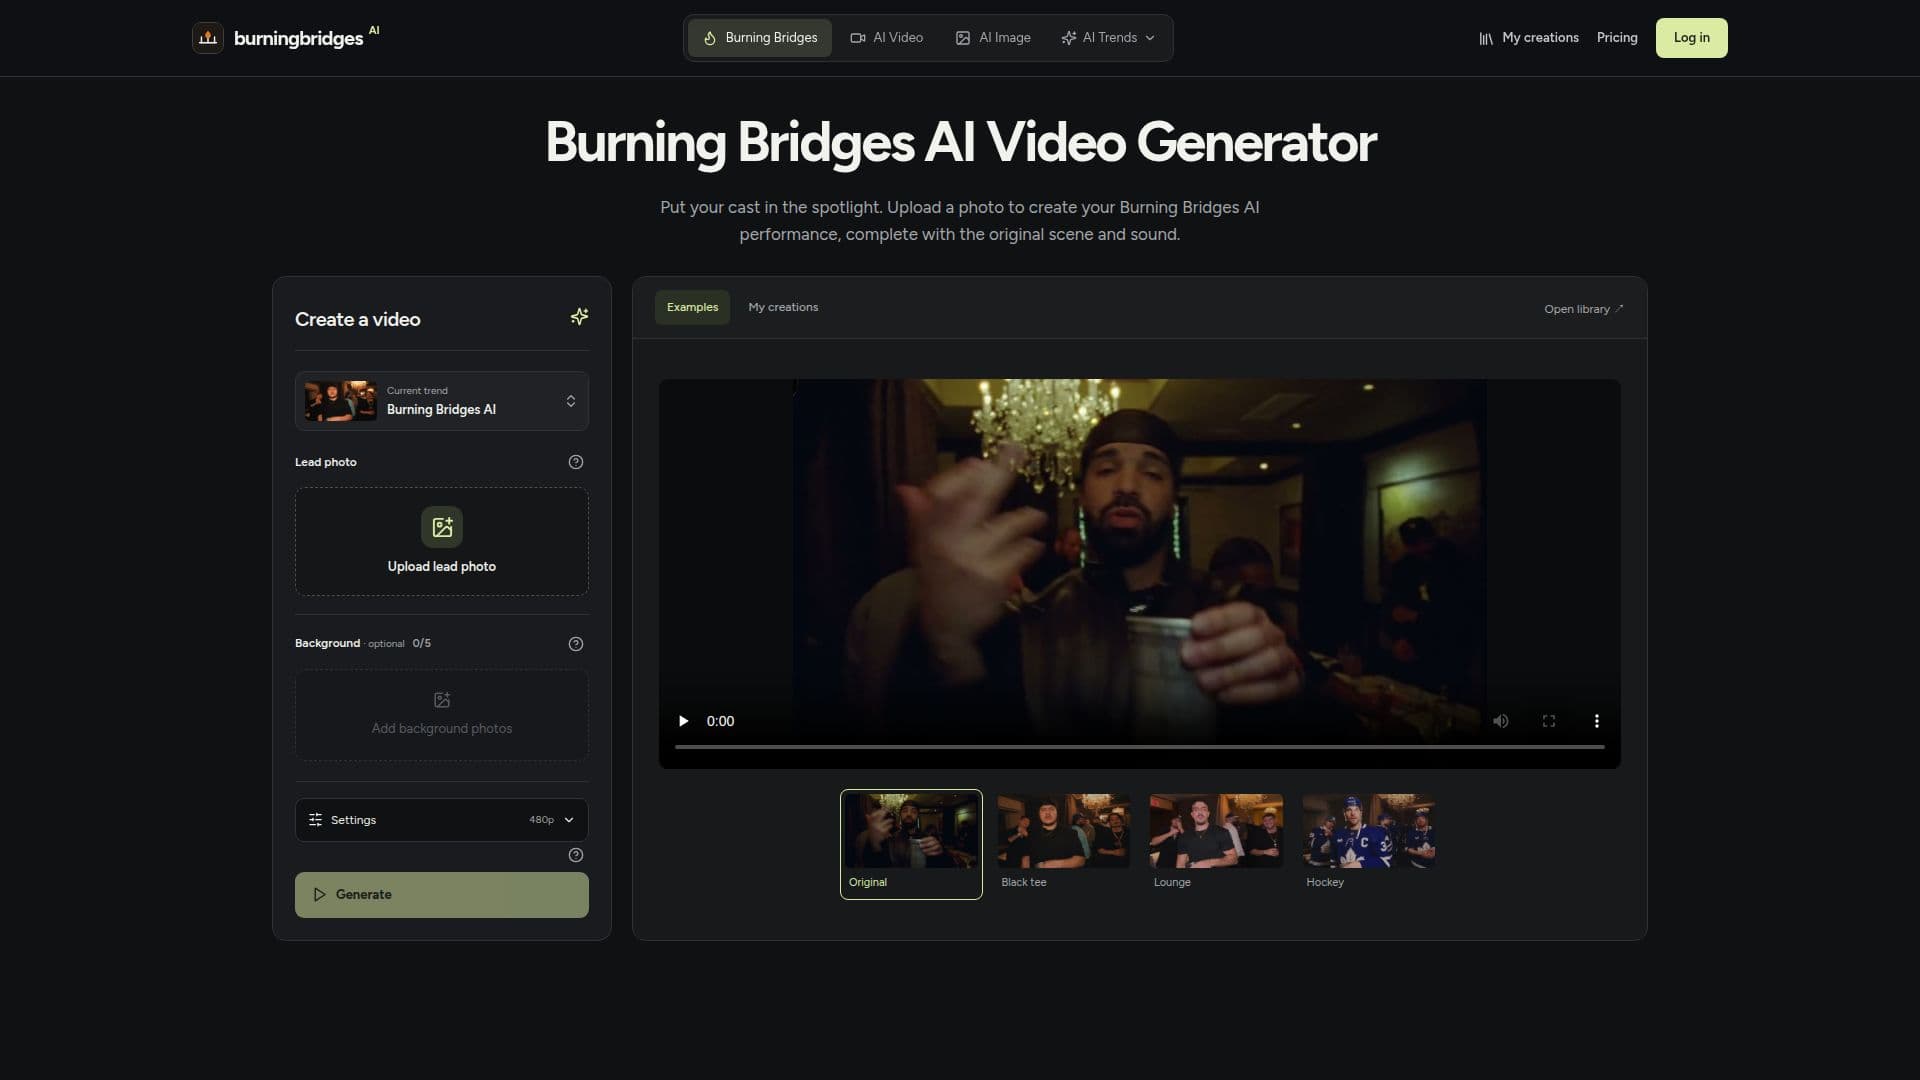Click the Upload lead photo image icon

tap(442, 527)
